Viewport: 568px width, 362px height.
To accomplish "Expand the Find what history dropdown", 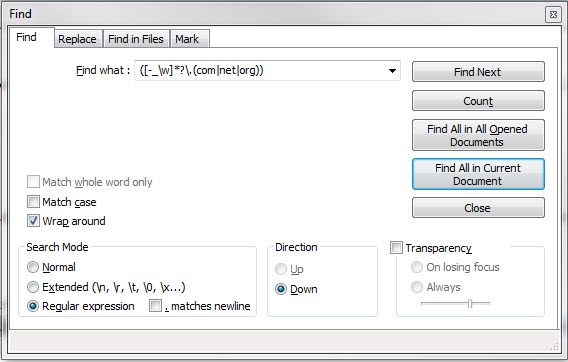I will point(392,71).
